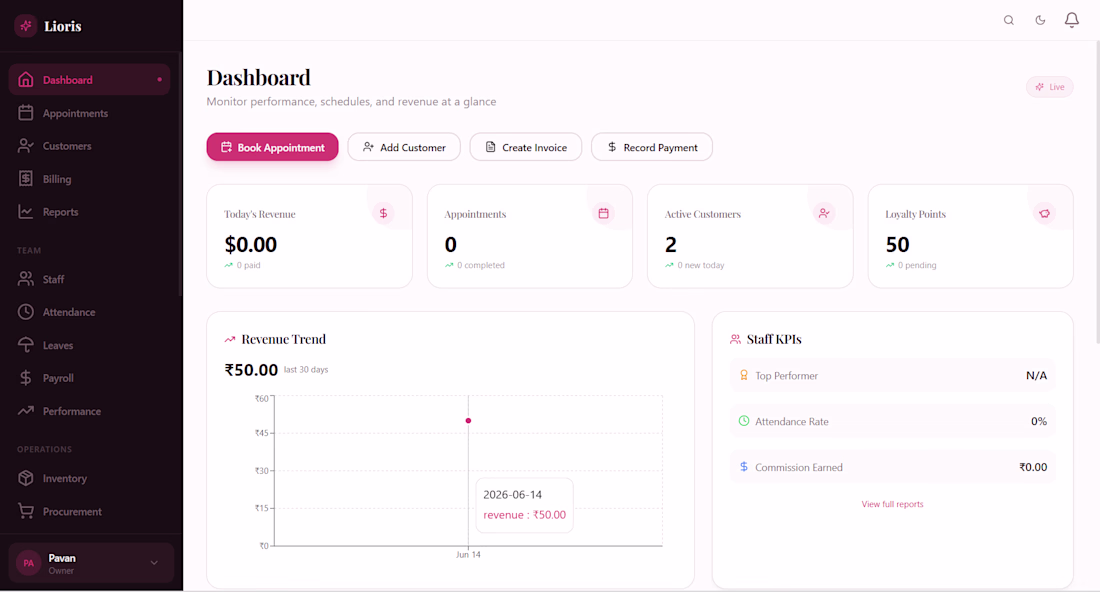Click the dollar icon on Today's Revenue card
Viewport: 1100px width, 592px height.
383,213
